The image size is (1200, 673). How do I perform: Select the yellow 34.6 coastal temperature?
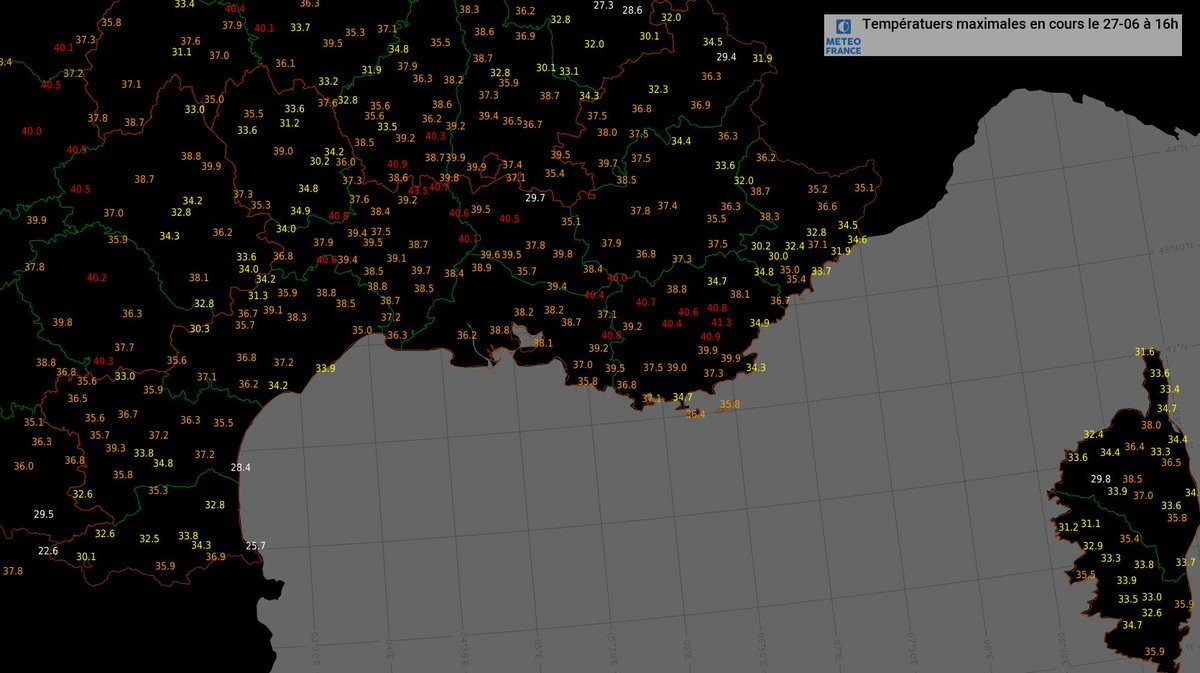pos(857,240)
